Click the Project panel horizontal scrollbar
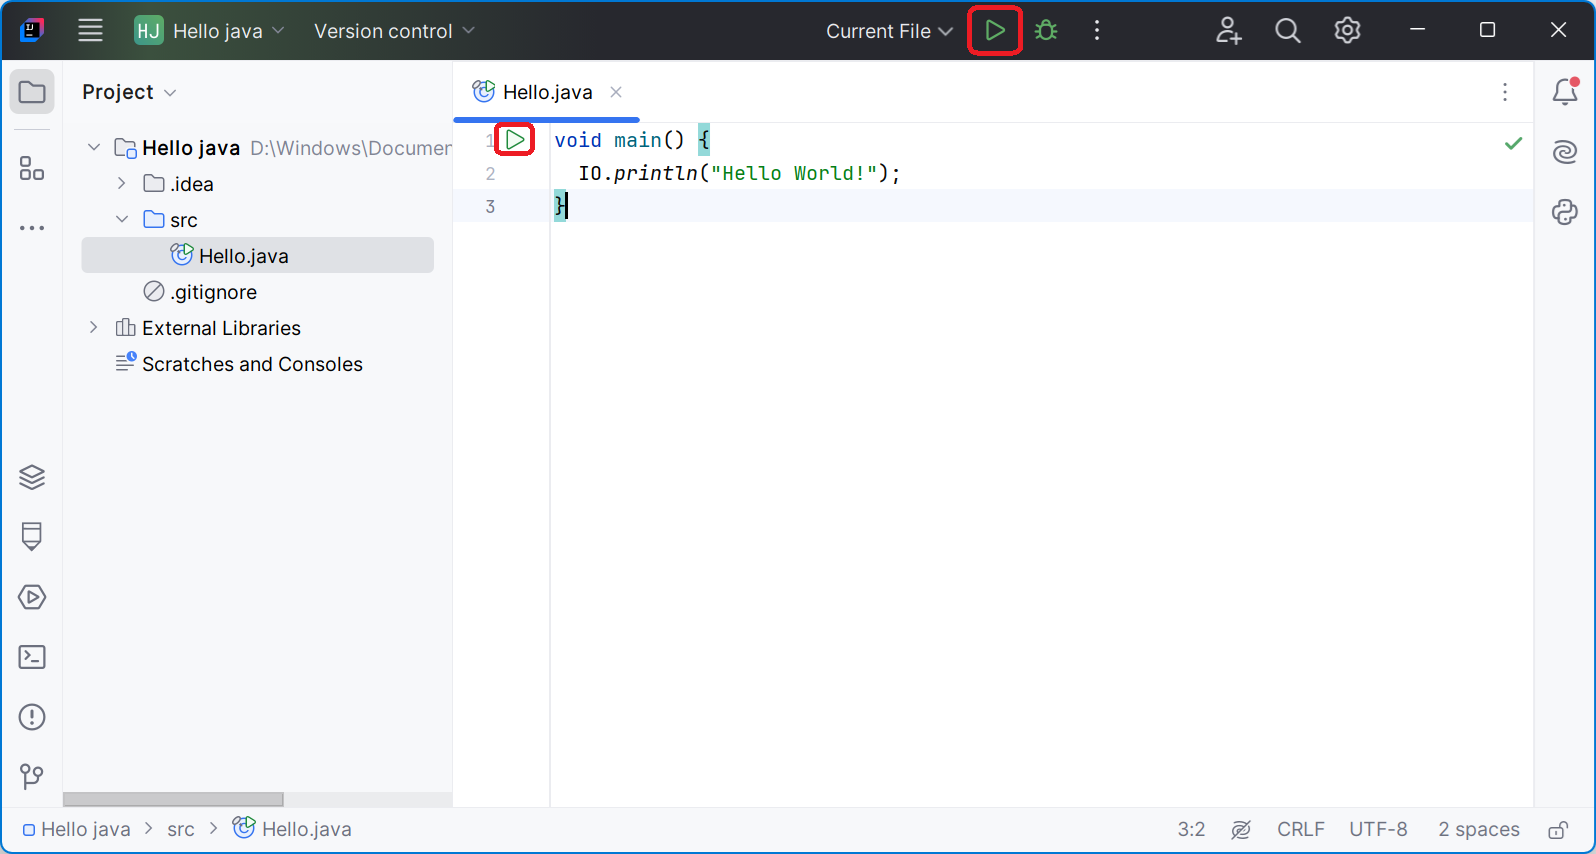 click(x=173, y=799)
